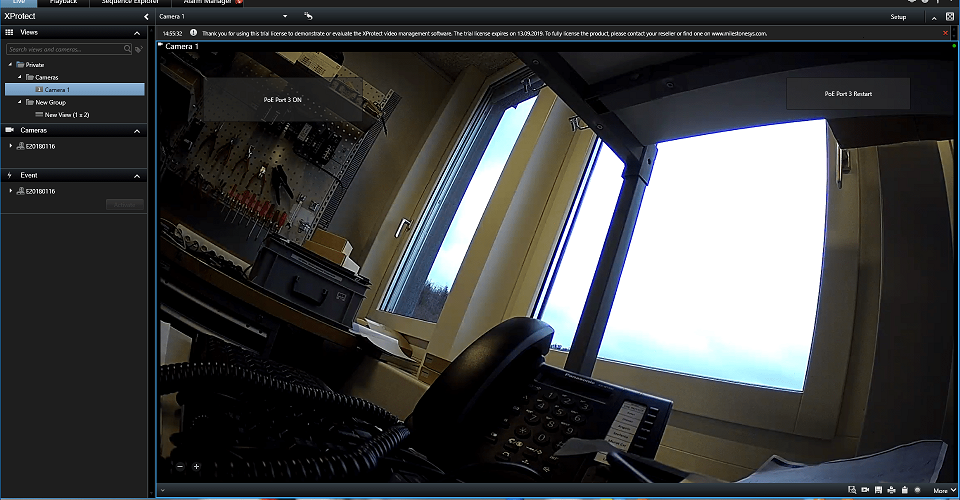Screen dimensions: 960x500
Task: Open the Alarm Manager tab
Action: [208, 2]
